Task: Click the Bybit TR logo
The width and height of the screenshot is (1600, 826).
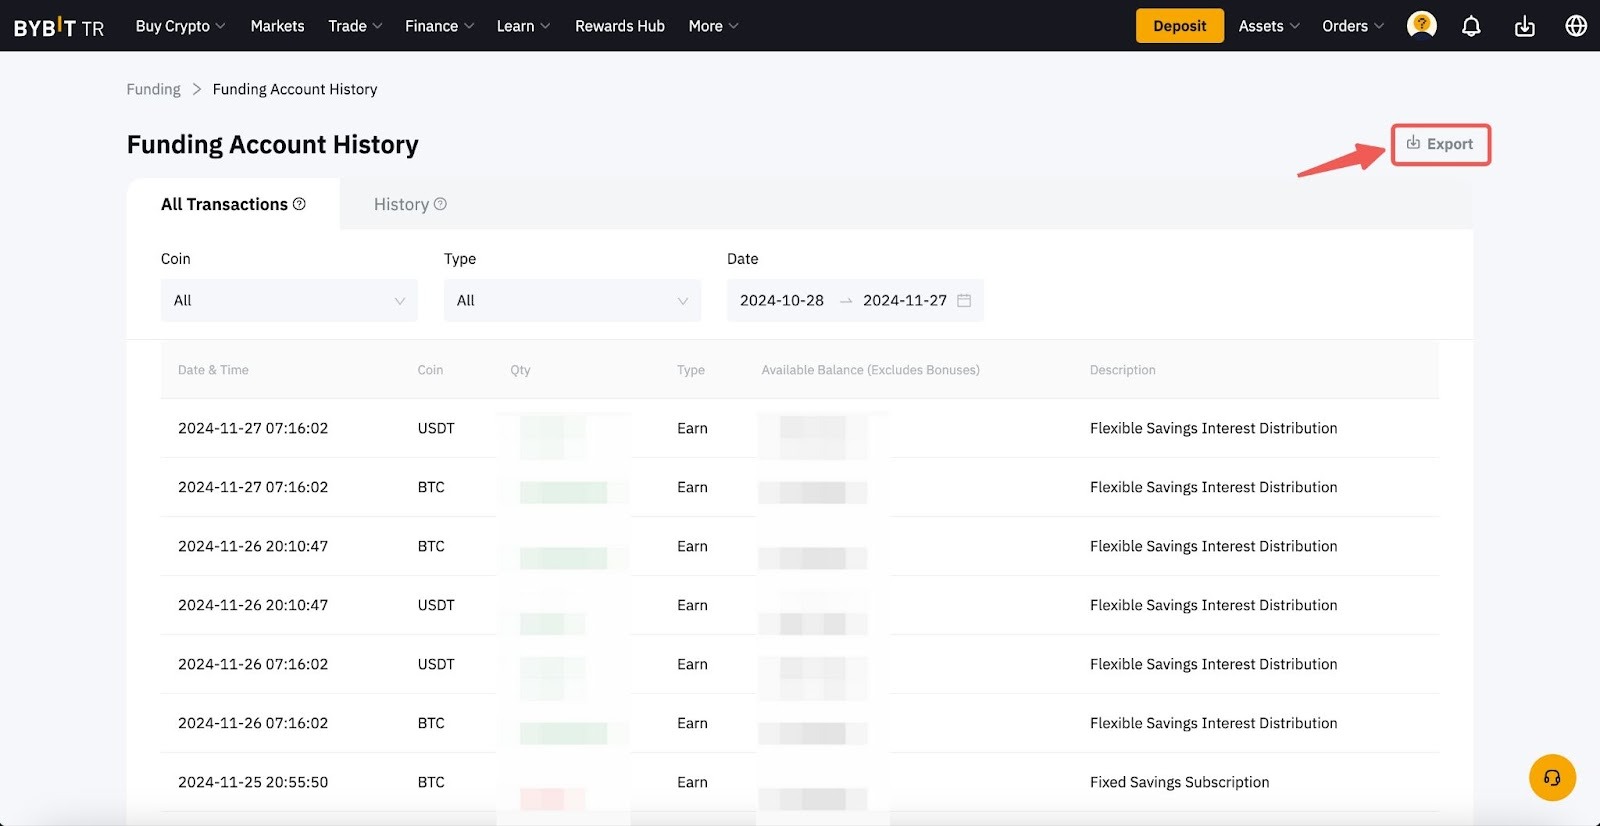Action: click(x=58, y=27)
